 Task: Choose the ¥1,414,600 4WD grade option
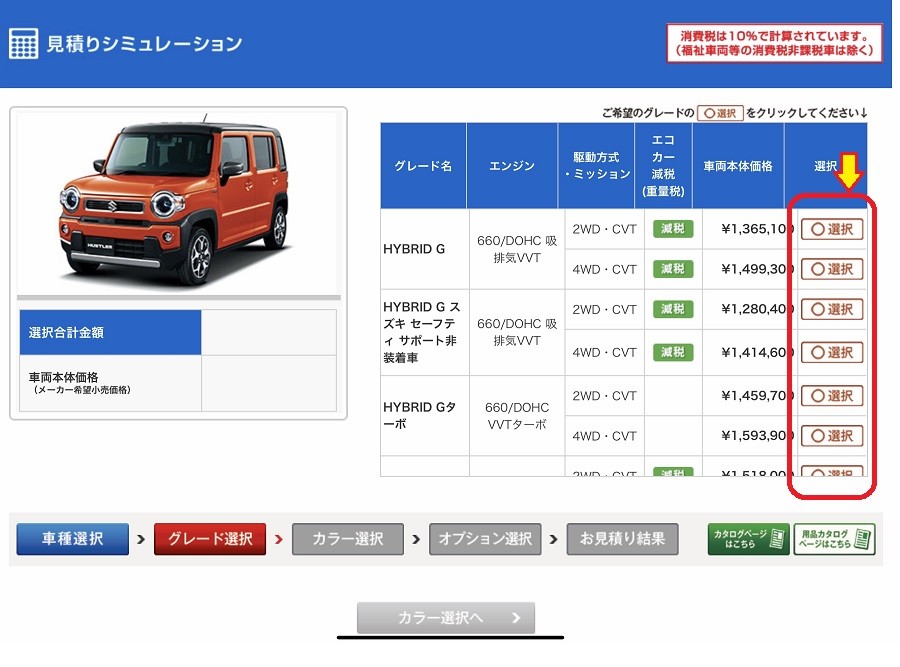[x=832, y=352]
